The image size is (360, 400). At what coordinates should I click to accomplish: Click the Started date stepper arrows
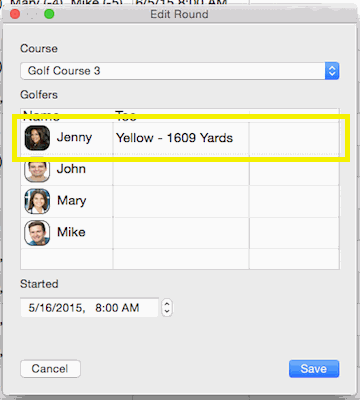click(x=167, y=307)
